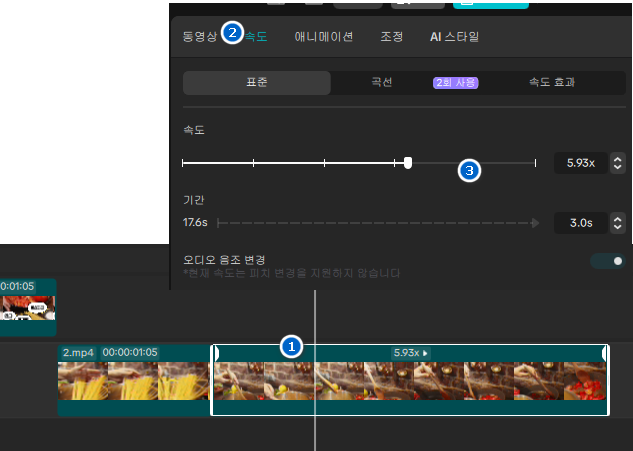Click the 3.0s duration input field
The height and width of the screenshot is (451, 633).
(580, 223)
